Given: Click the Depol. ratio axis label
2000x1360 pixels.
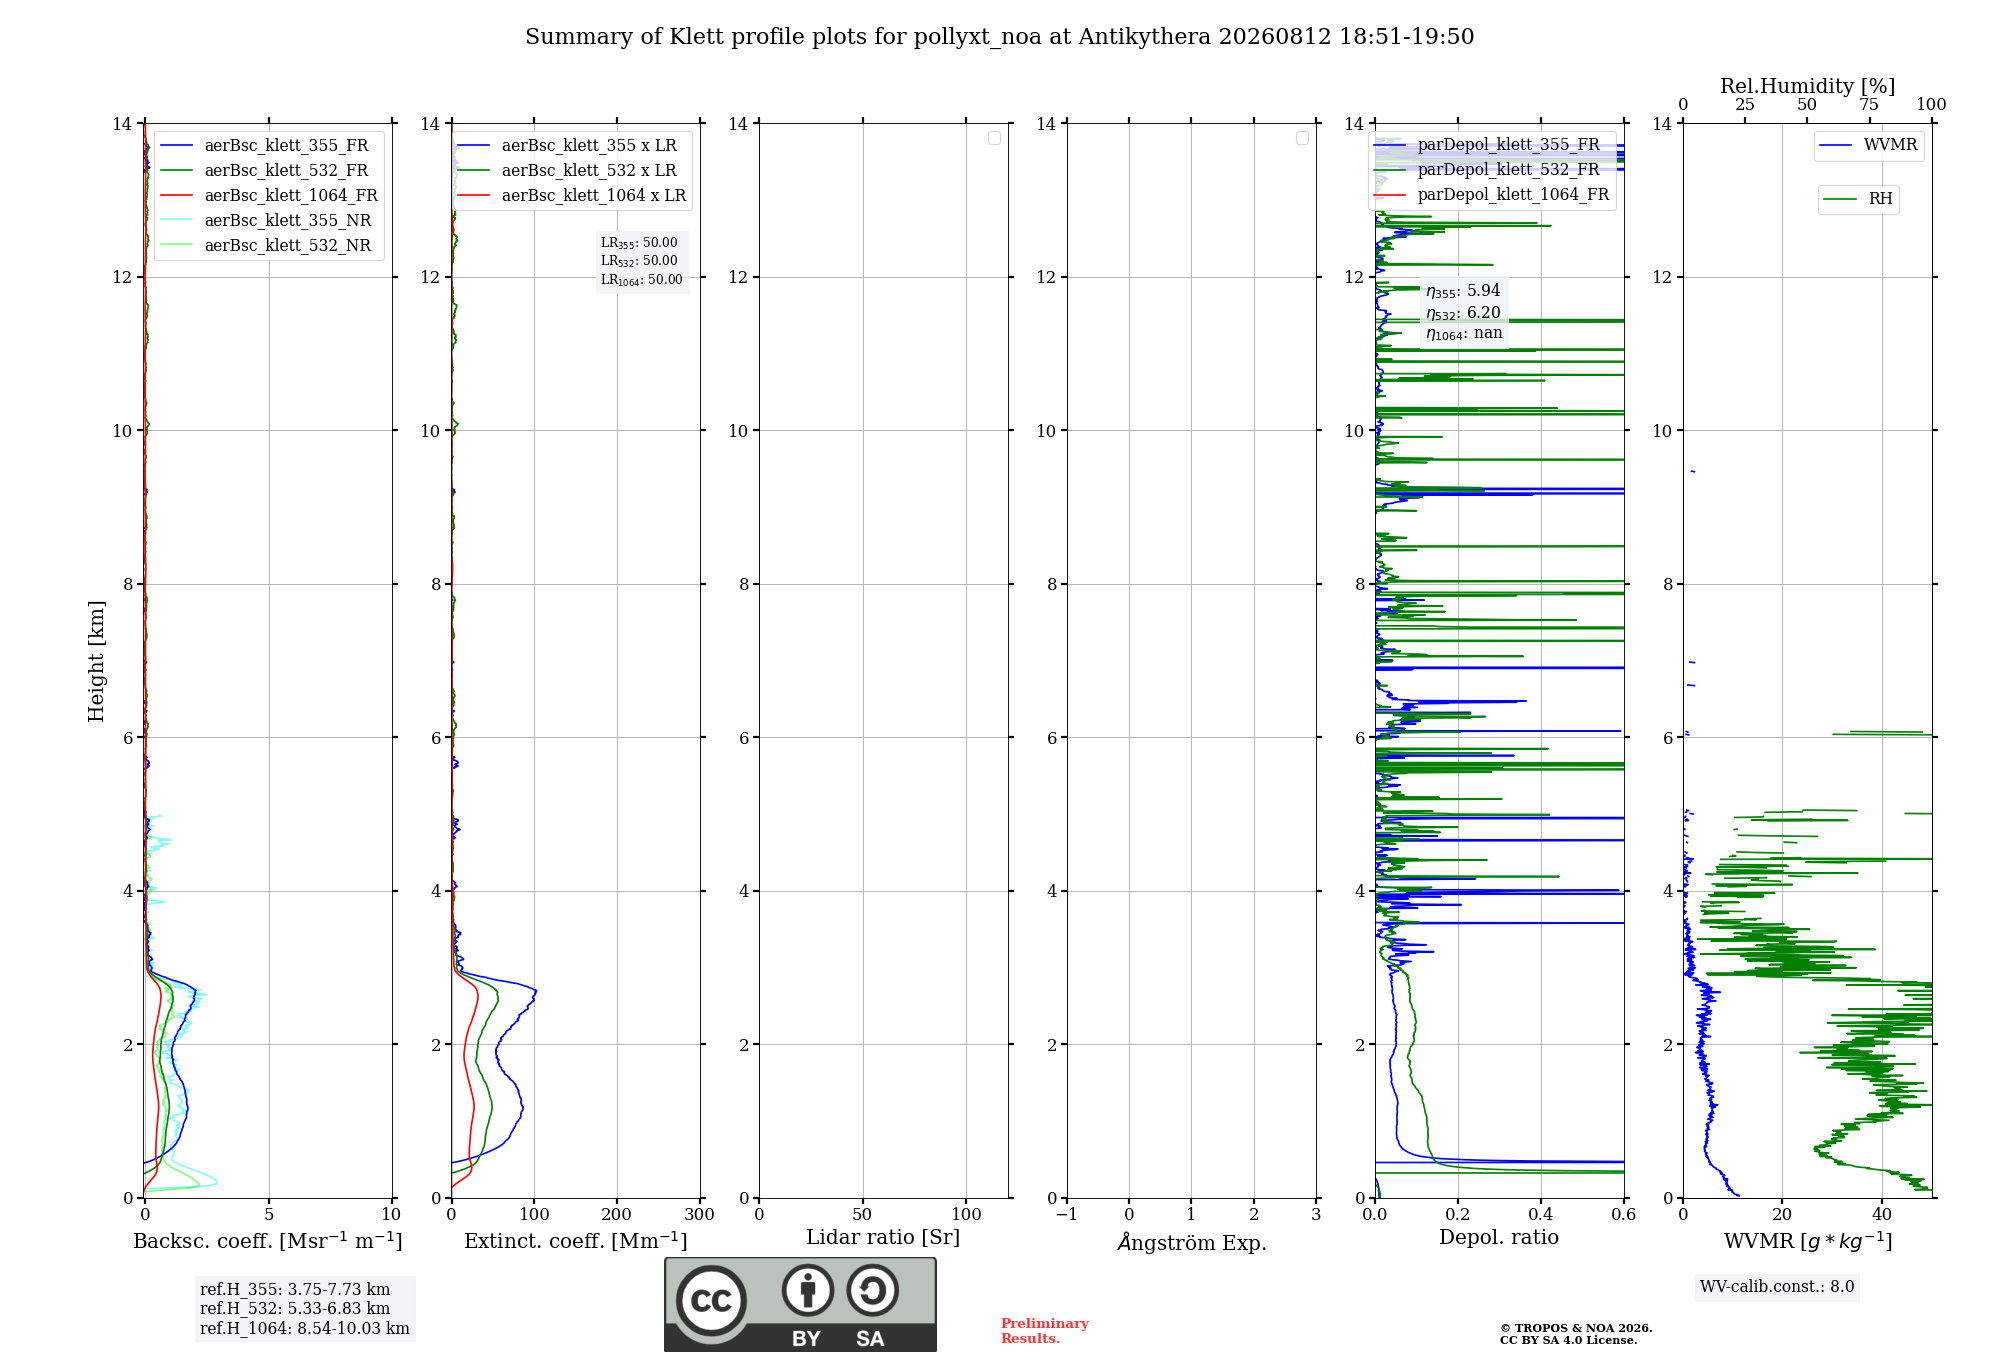Looking at the screenshot, I should pos(1499,1238).
